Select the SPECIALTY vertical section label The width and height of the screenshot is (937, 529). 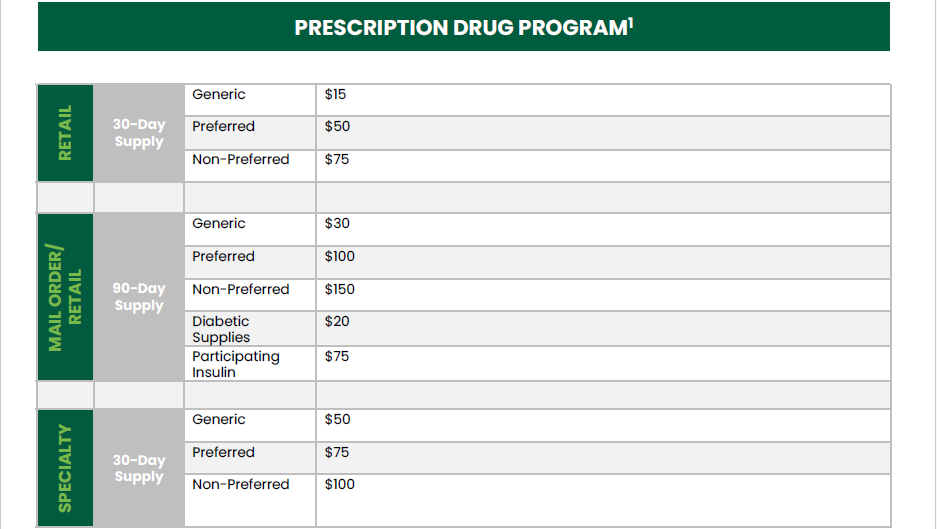click(65, 468)
